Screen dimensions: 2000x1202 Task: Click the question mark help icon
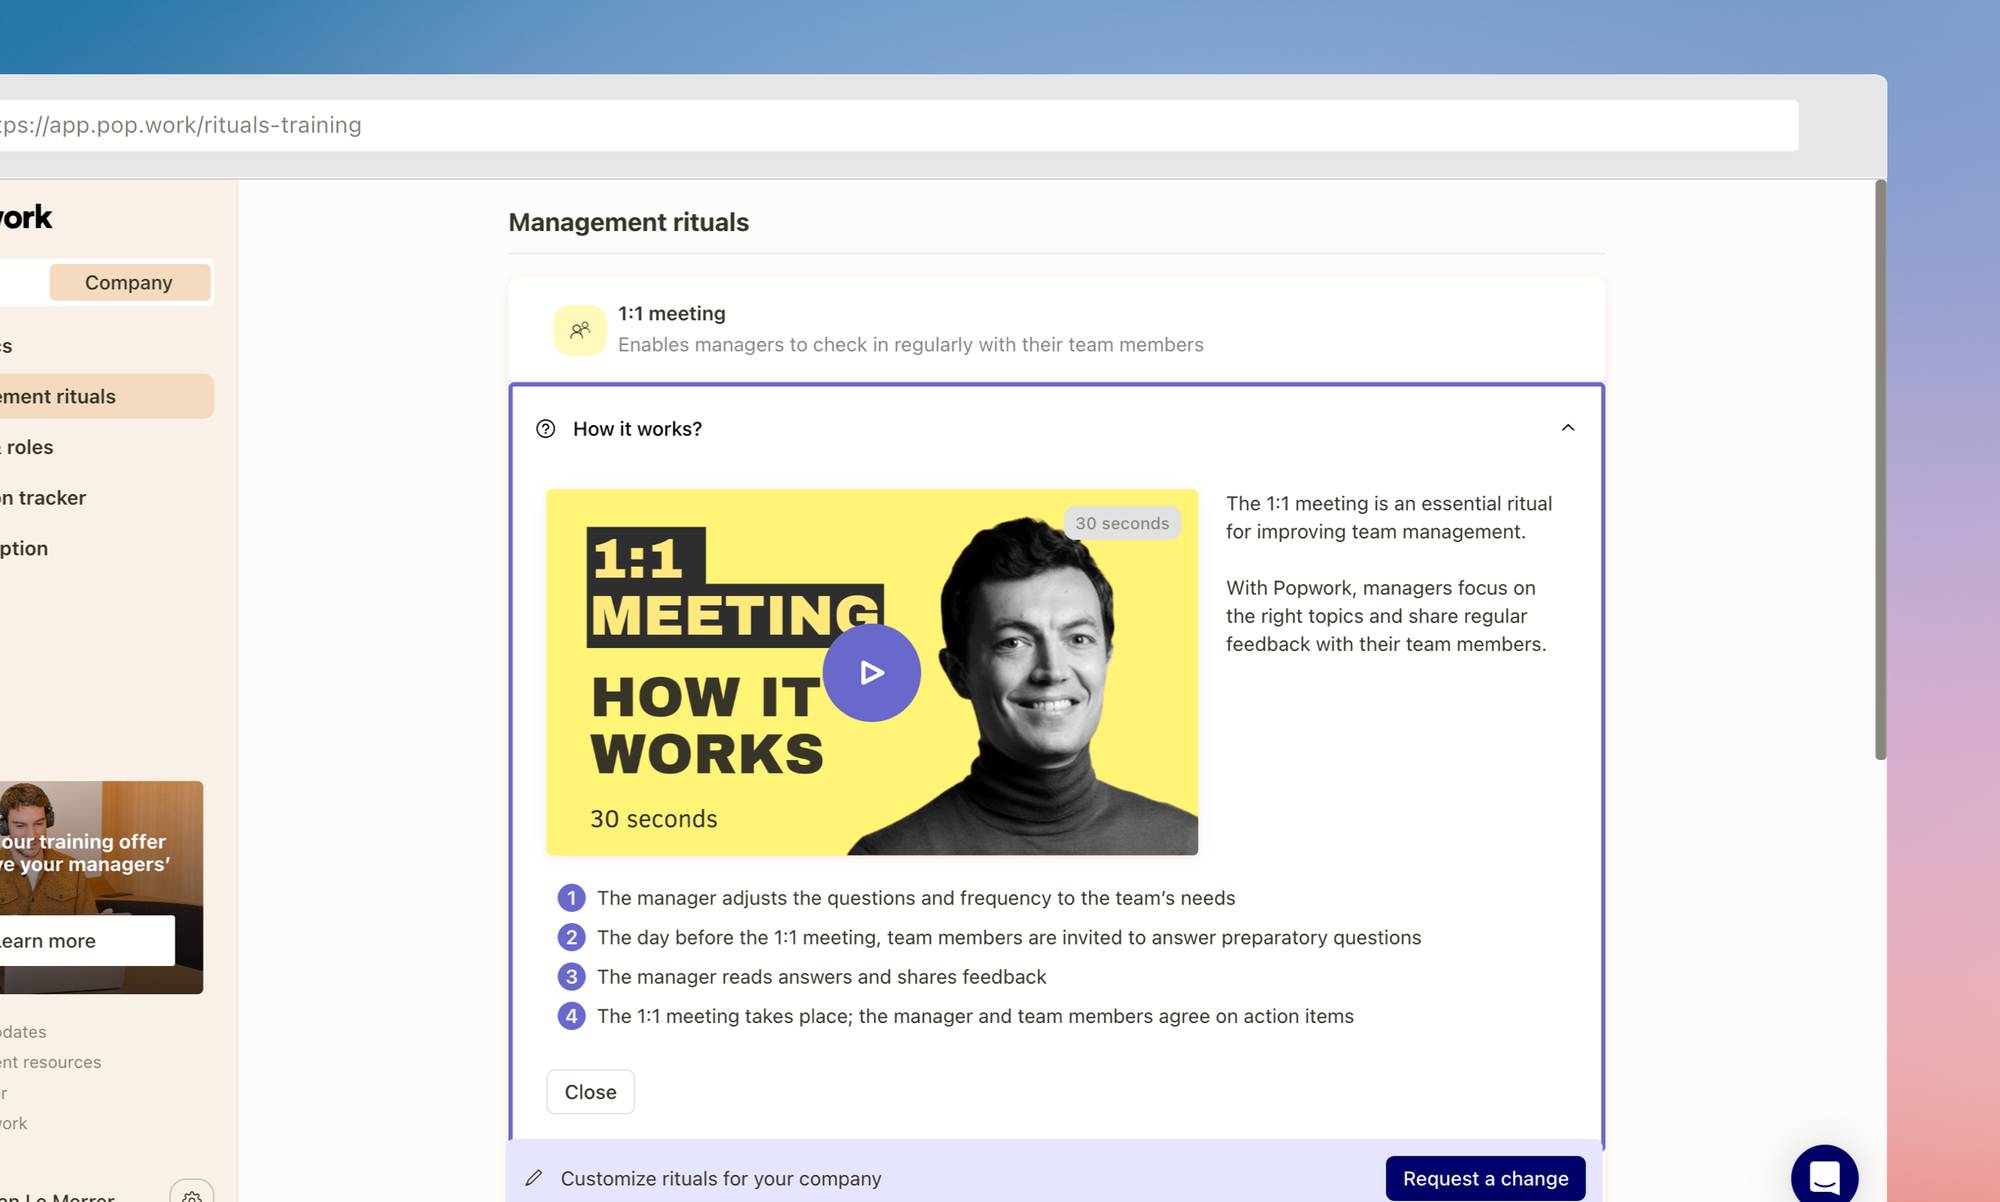[x=545, y=429]
